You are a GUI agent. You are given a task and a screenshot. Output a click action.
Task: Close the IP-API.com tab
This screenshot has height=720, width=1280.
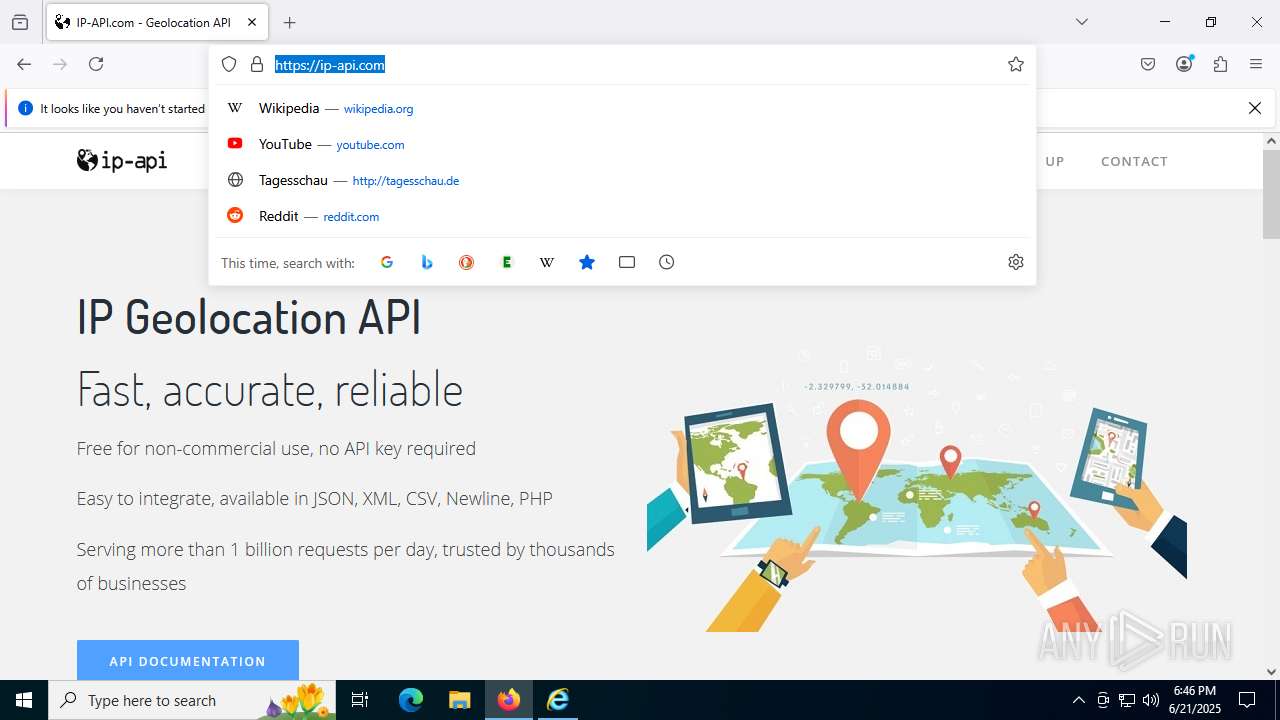252,22
